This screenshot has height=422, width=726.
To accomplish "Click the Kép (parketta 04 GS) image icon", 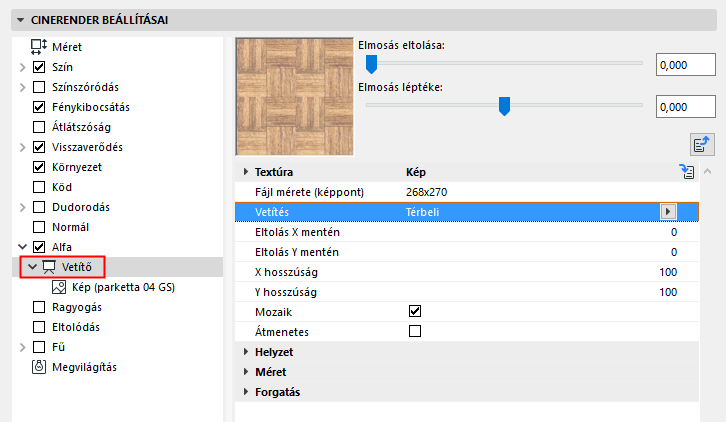I will click(x=59, y=287).
